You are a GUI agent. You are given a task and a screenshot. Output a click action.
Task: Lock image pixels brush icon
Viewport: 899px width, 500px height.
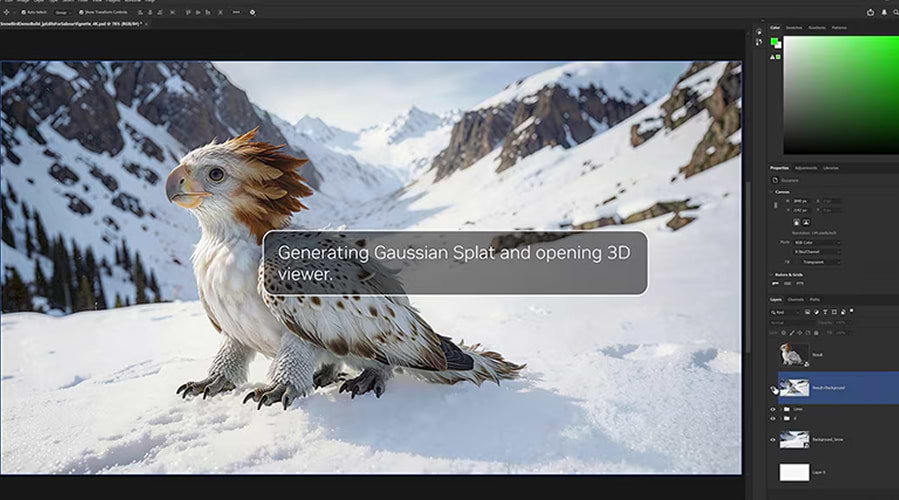(792, 333)
